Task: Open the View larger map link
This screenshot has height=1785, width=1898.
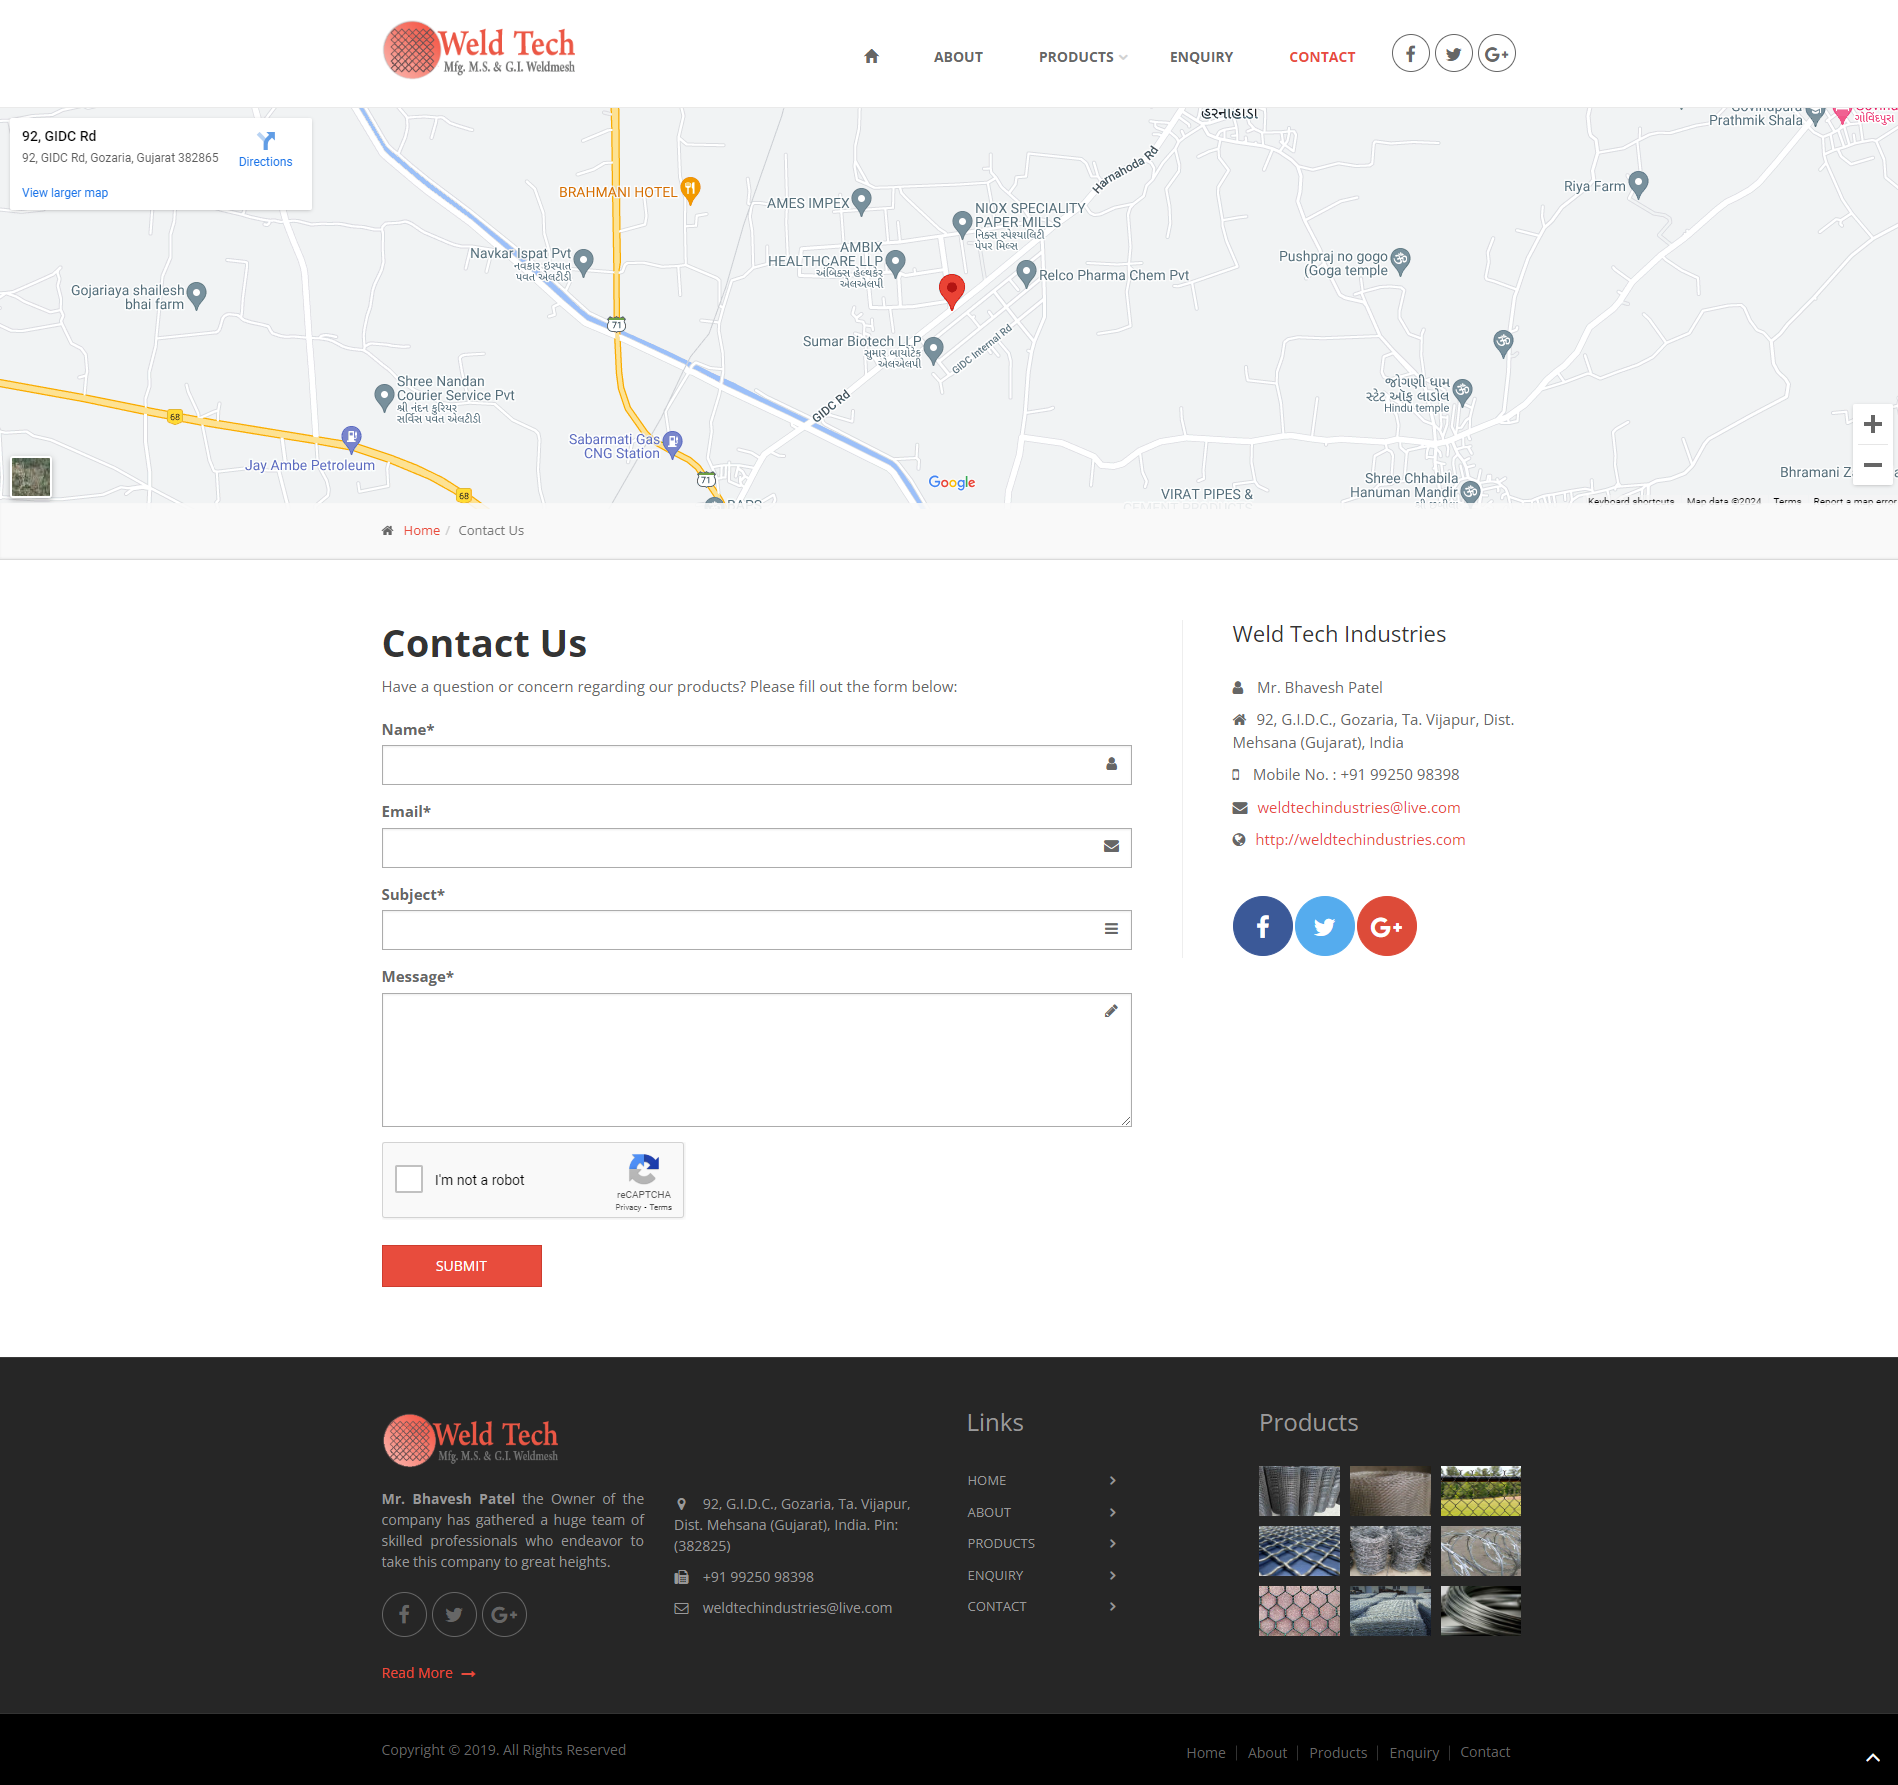Action: [64, 192]
